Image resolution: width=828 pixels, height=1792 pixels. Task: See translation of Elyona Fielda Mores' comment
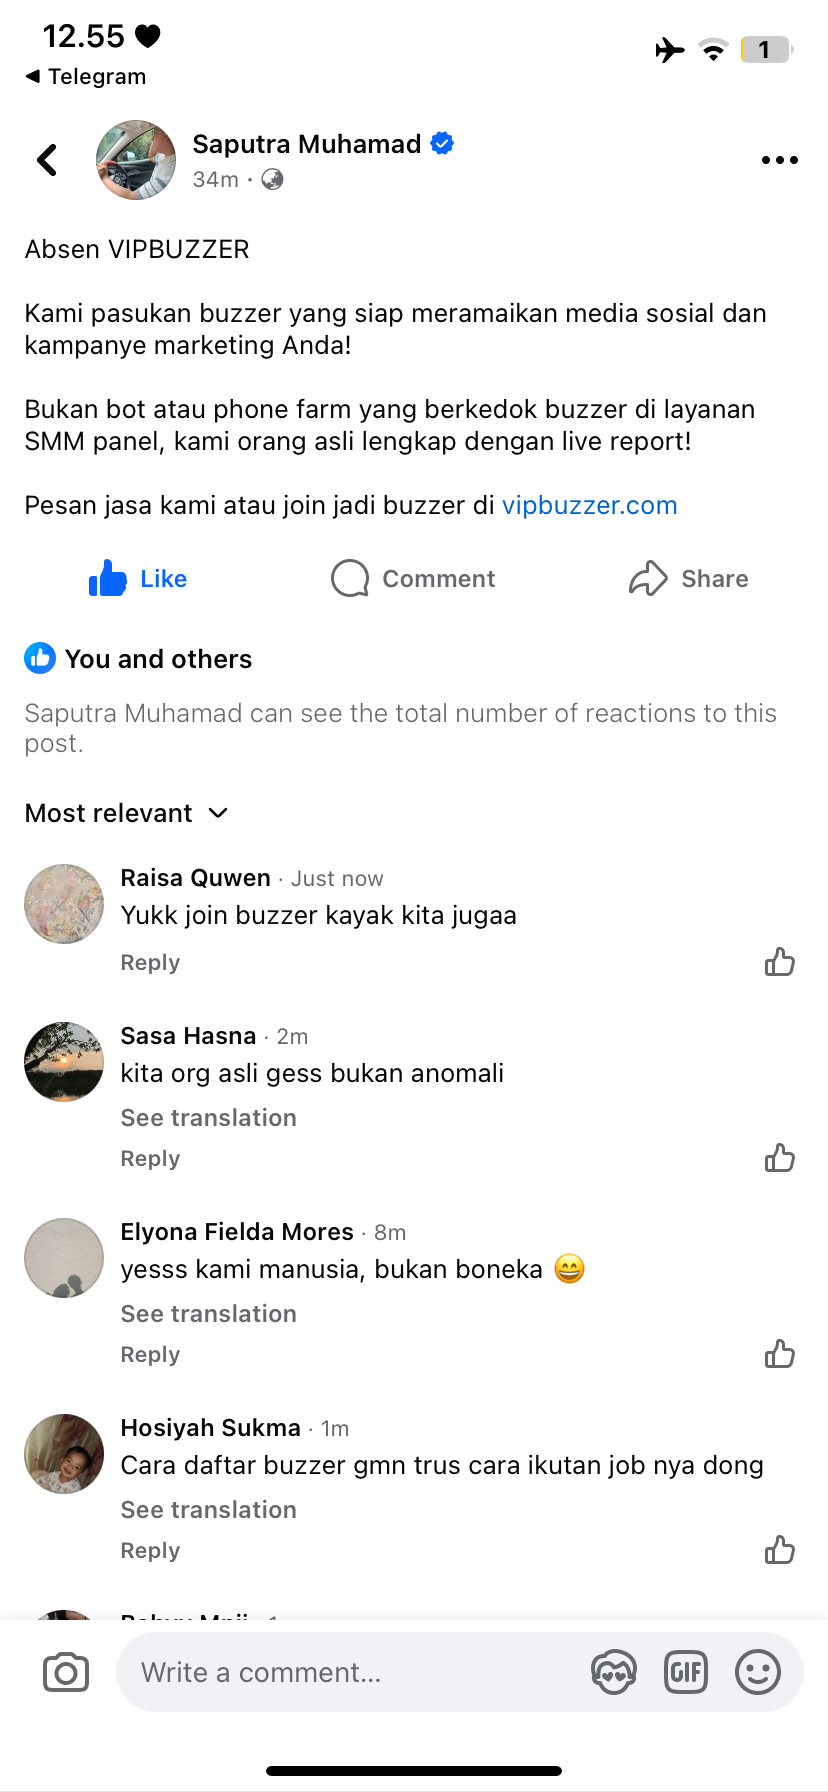coord(208,1314)
